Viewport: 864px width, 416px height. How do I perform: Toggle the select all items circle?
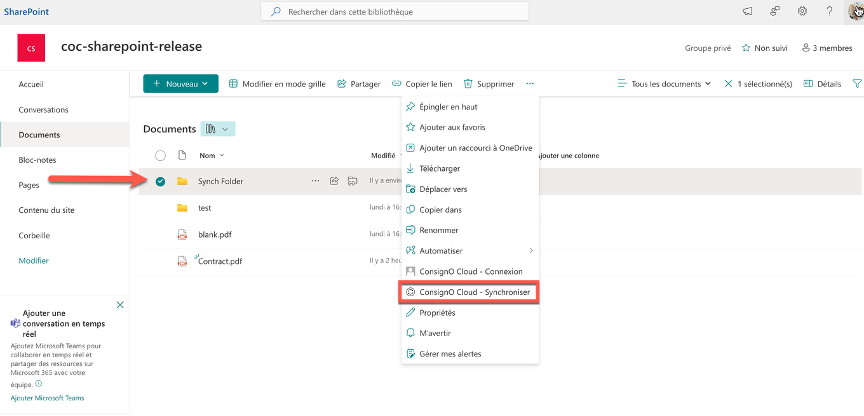point(160,155)
